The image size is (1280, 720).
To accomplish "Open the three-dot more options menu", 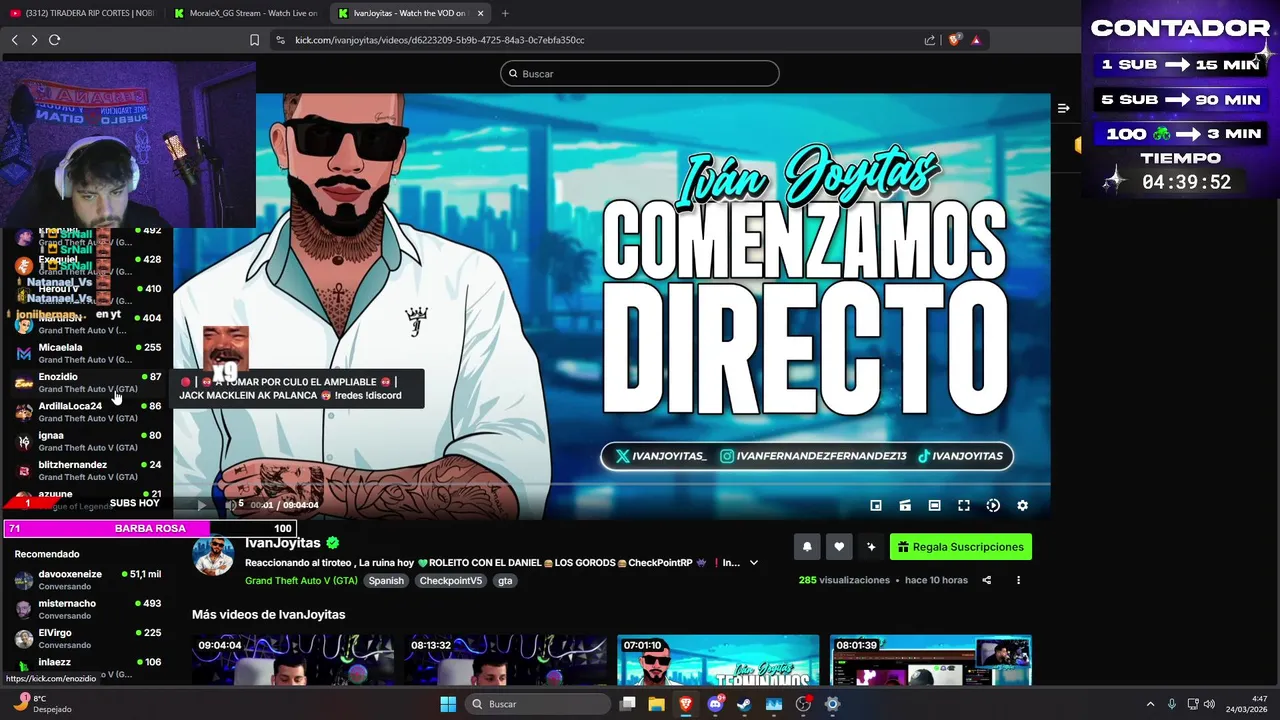I will 1019,580.
